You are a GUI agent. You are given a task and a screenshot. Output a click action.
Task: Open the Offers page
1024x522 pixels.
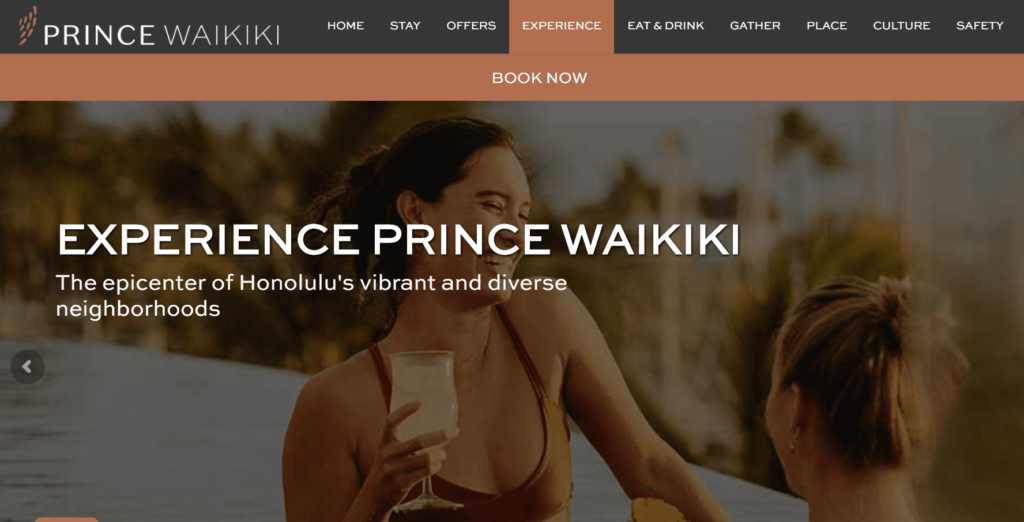point(471,26)
